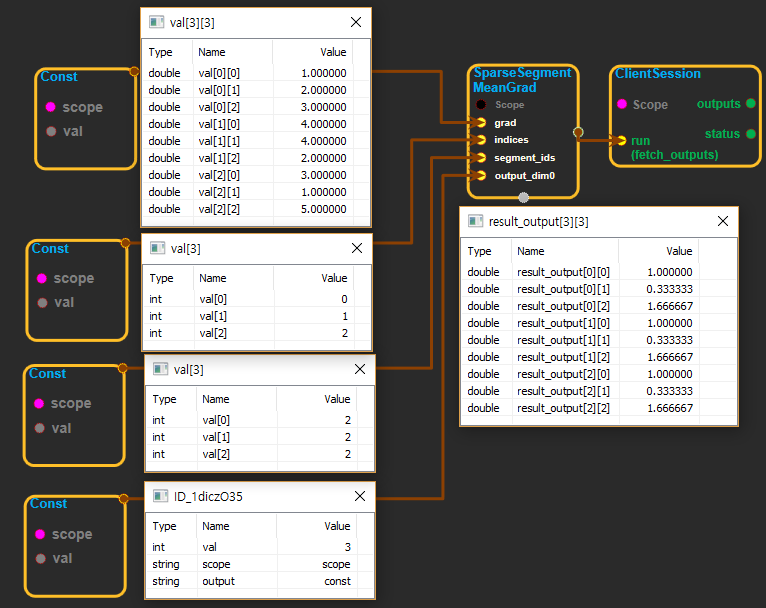
Task: Click the bottom Const node's val port
Action: coord(38,559)
